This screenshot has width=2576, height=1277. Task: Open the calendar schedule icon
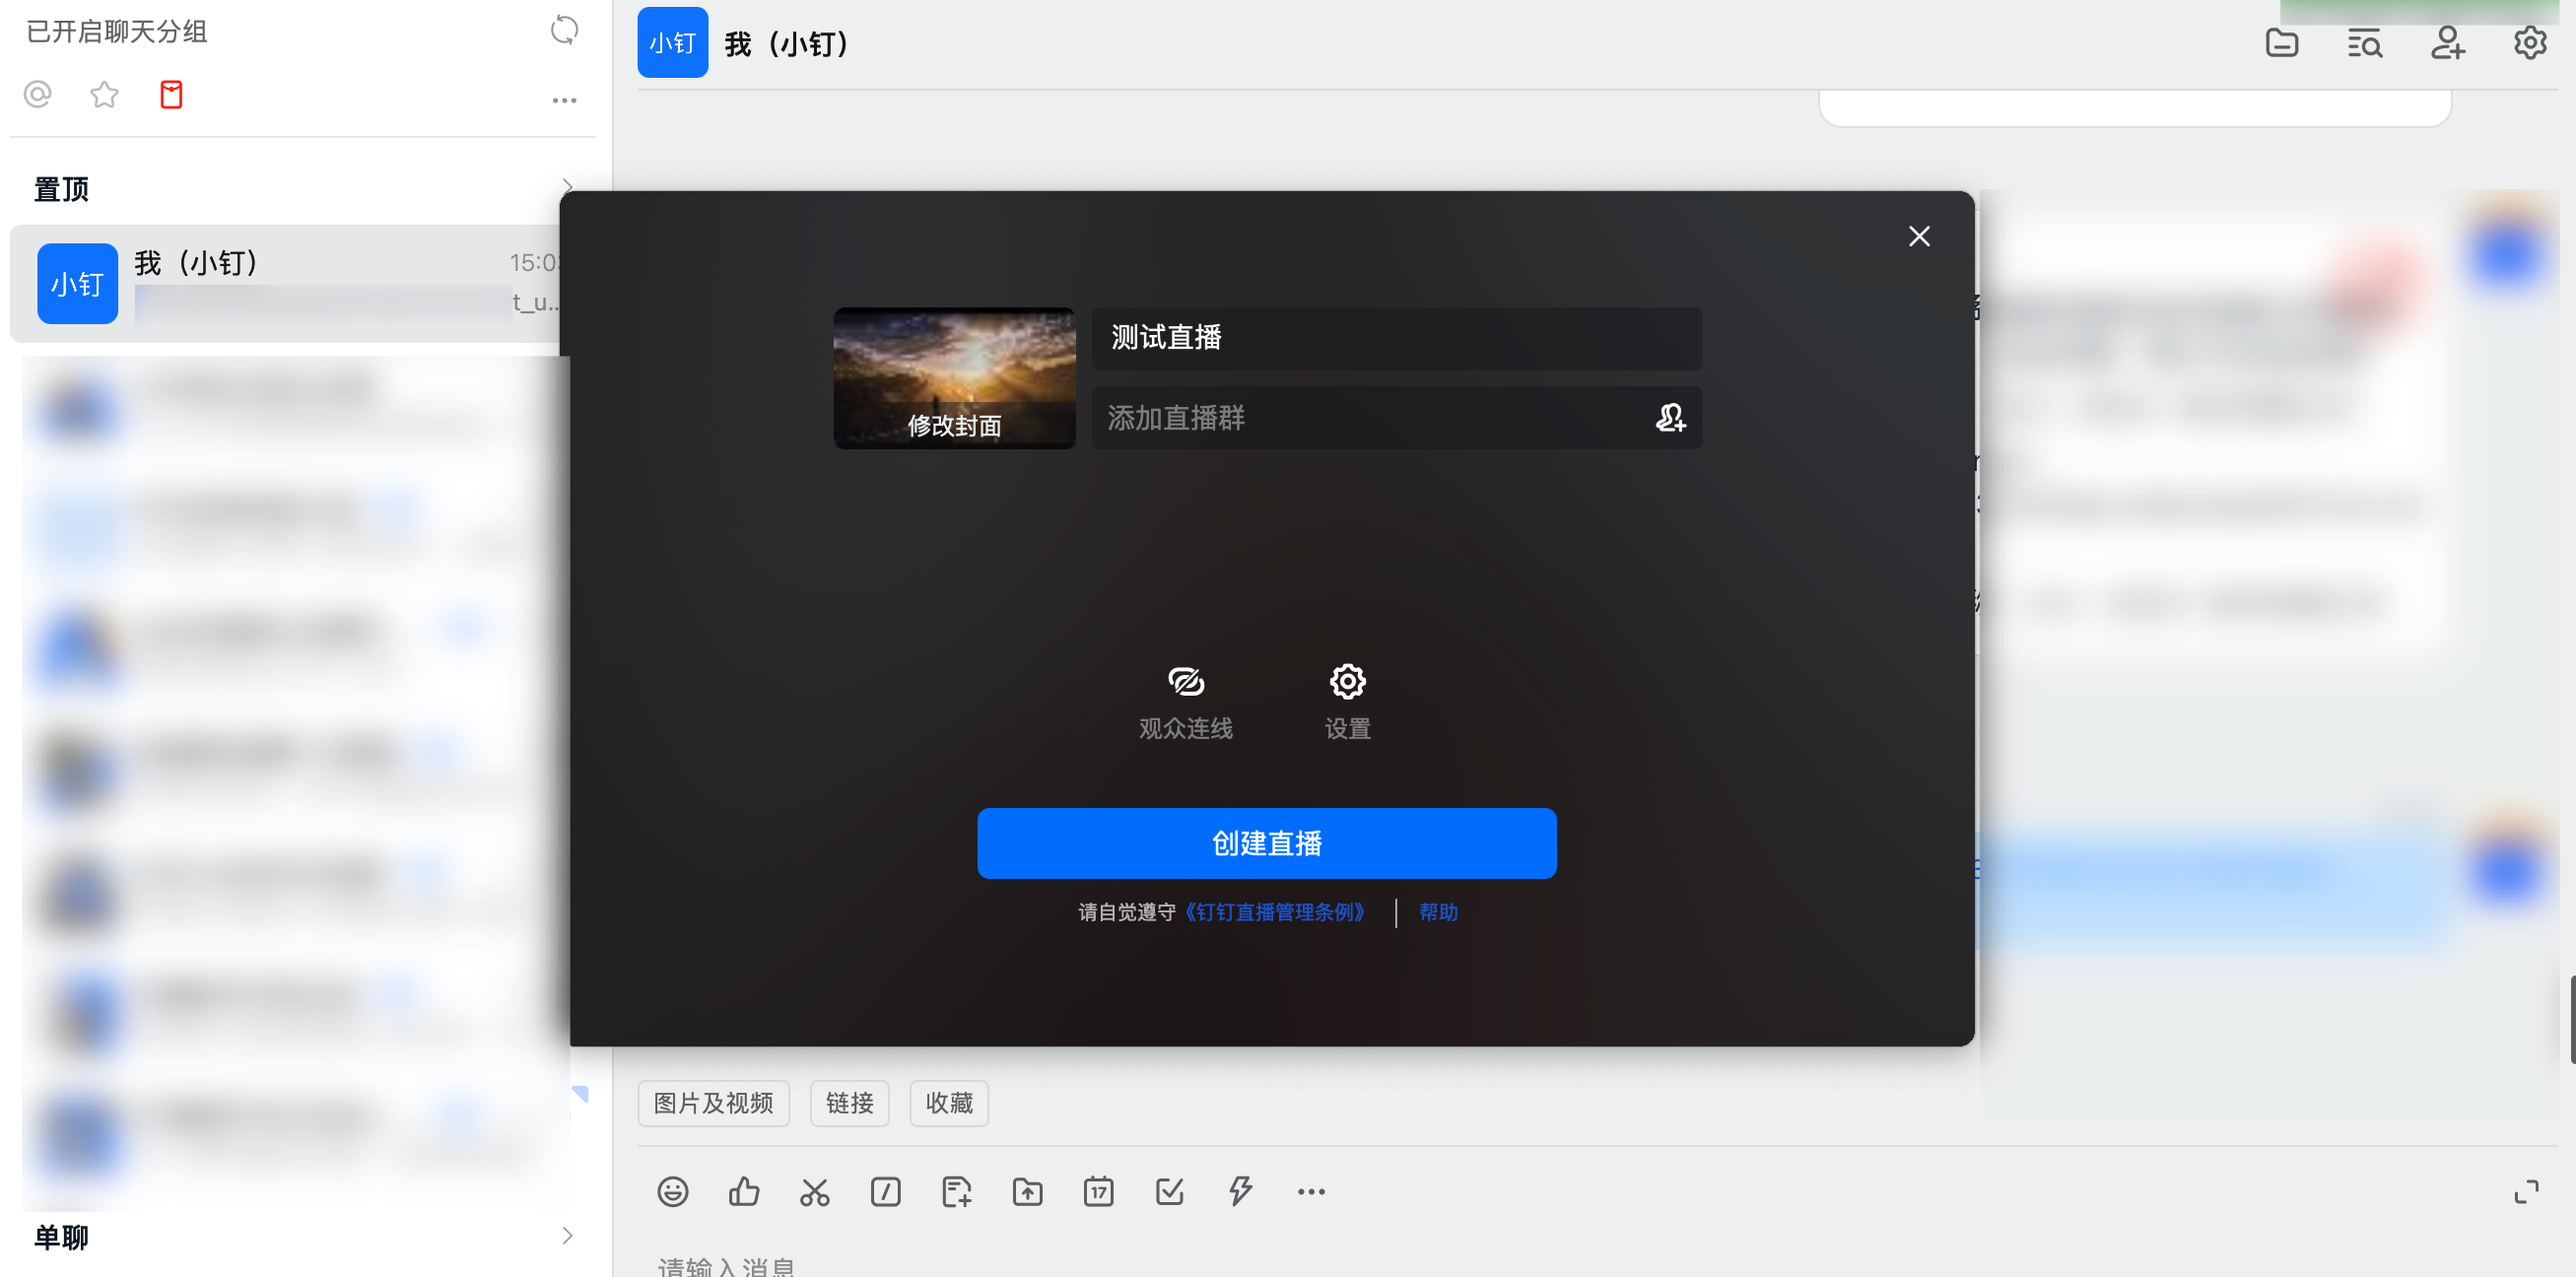[1098, 1191]
